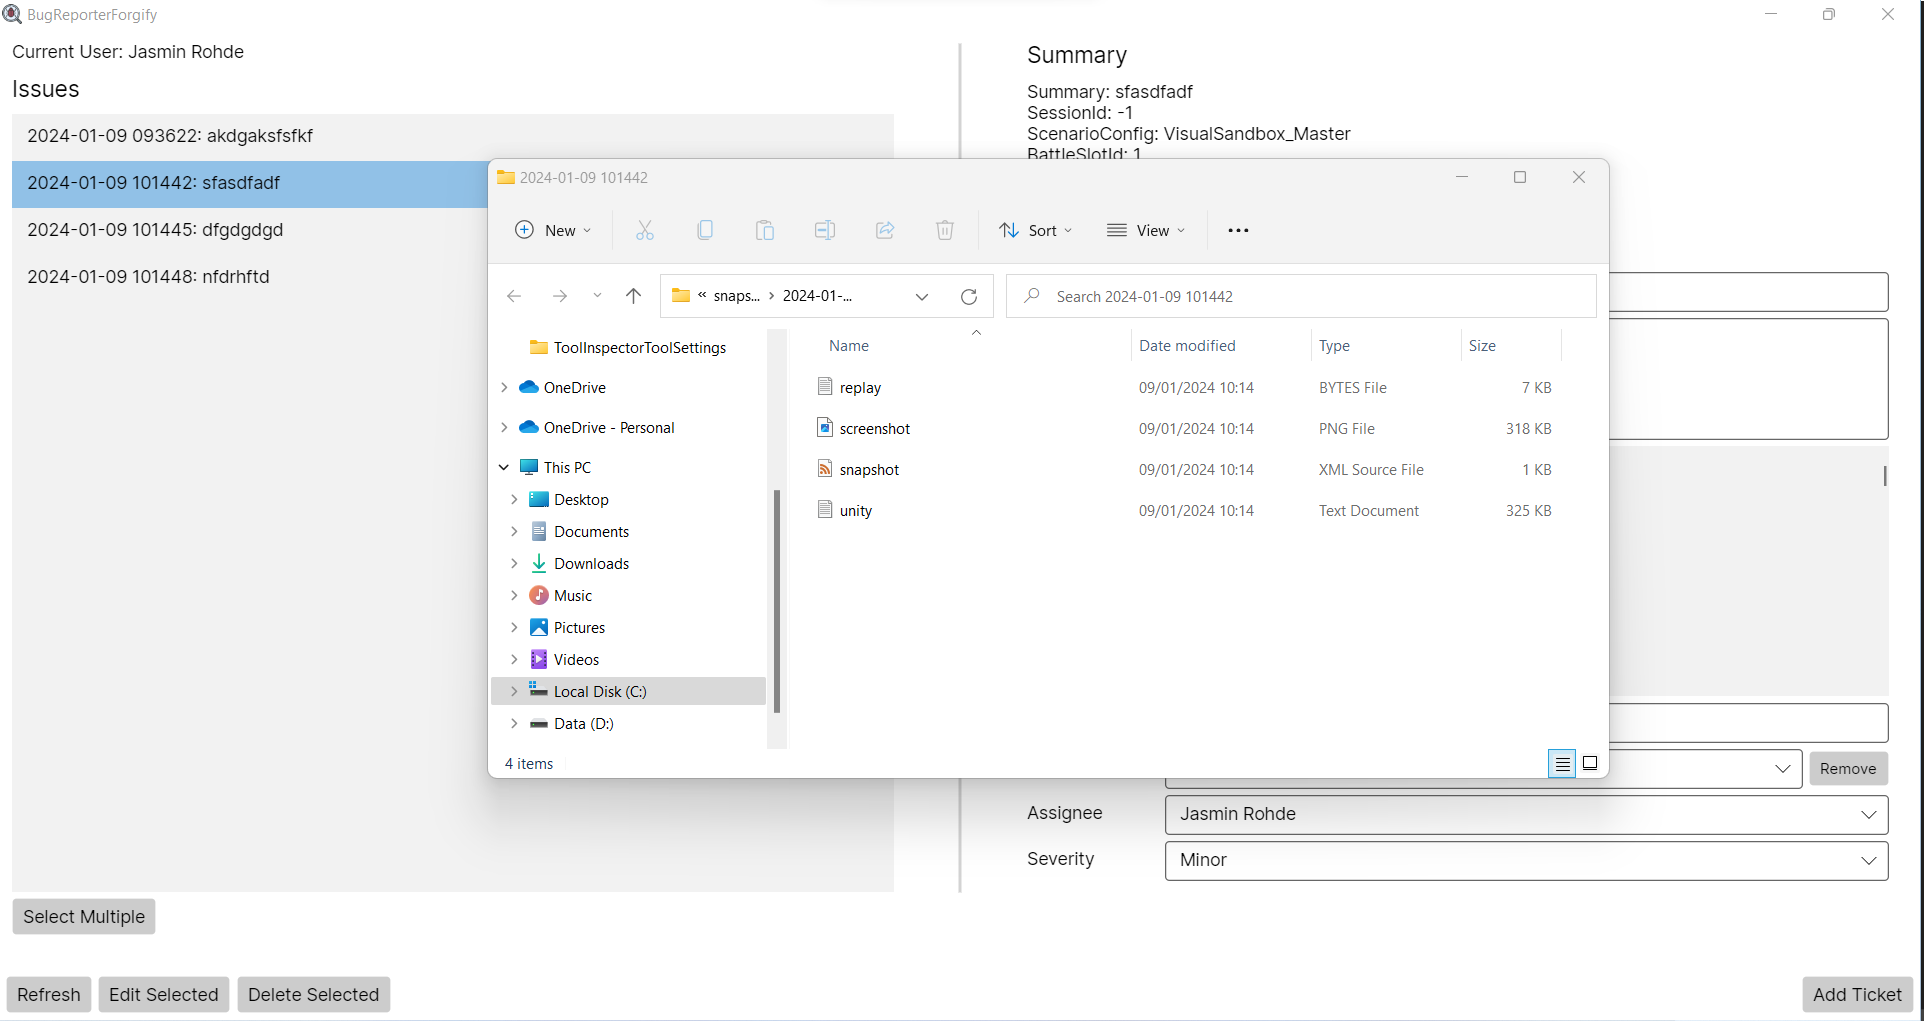Screen dimensions: 1924x1021
Task: Expand the Local Disk (C:) tree node
Action: pyautogui.click(x=514, y=691)
